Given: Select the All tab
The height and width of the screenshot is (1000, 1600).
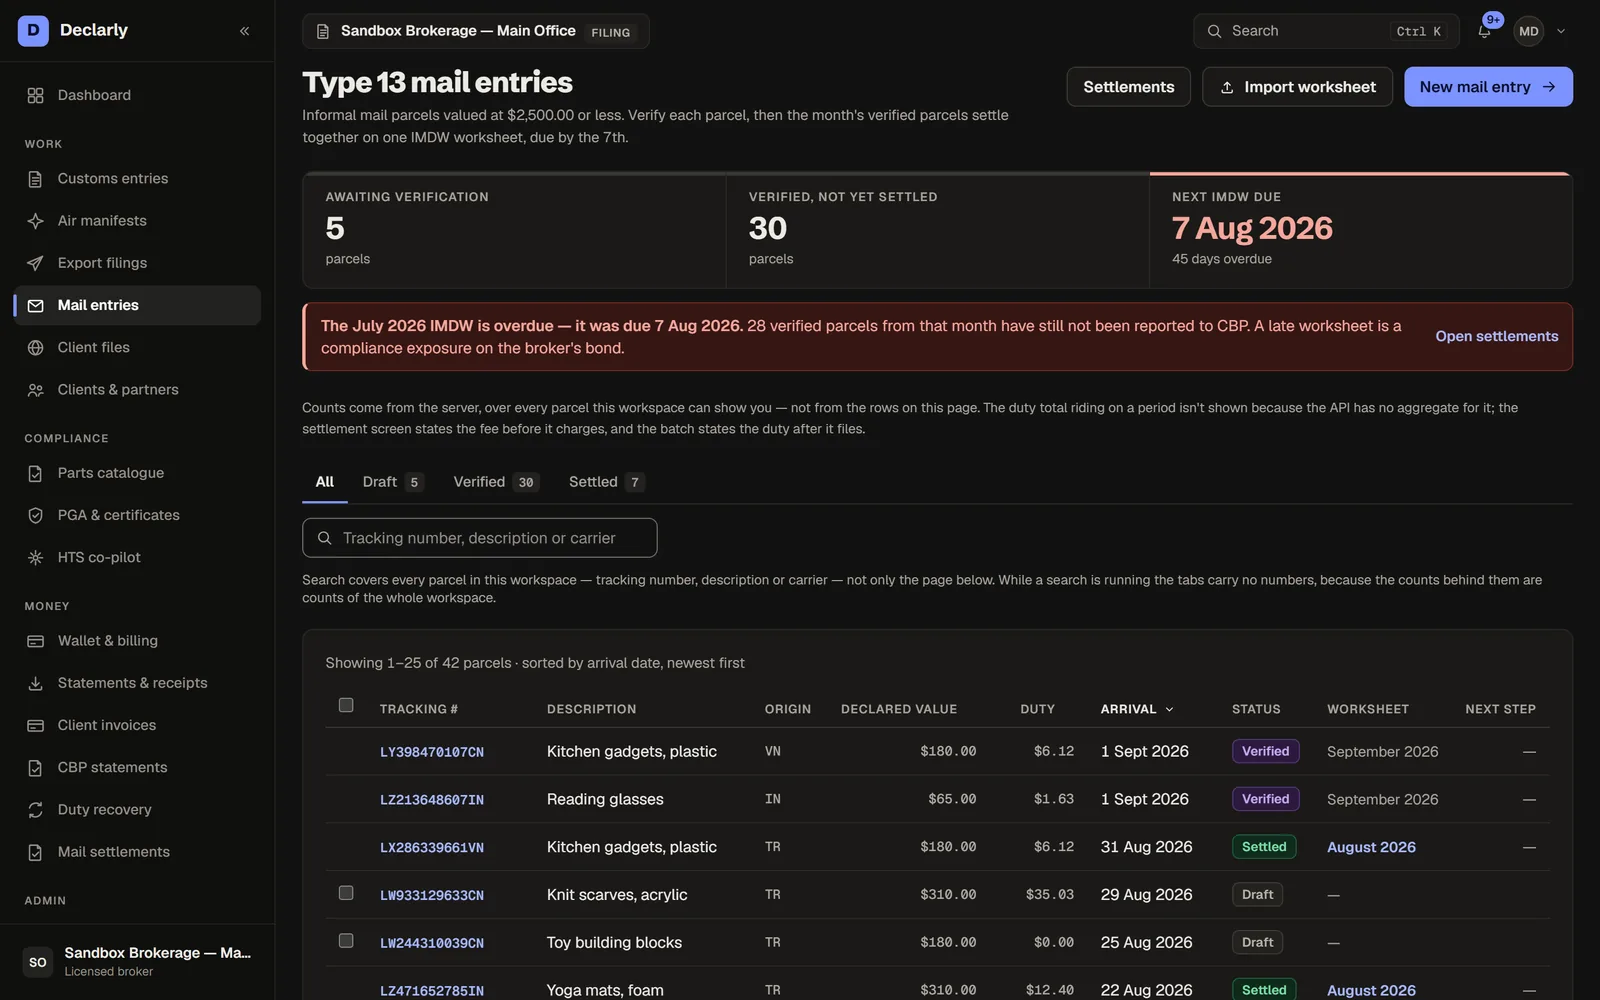Looking at the screenshot, I should 325,482.
